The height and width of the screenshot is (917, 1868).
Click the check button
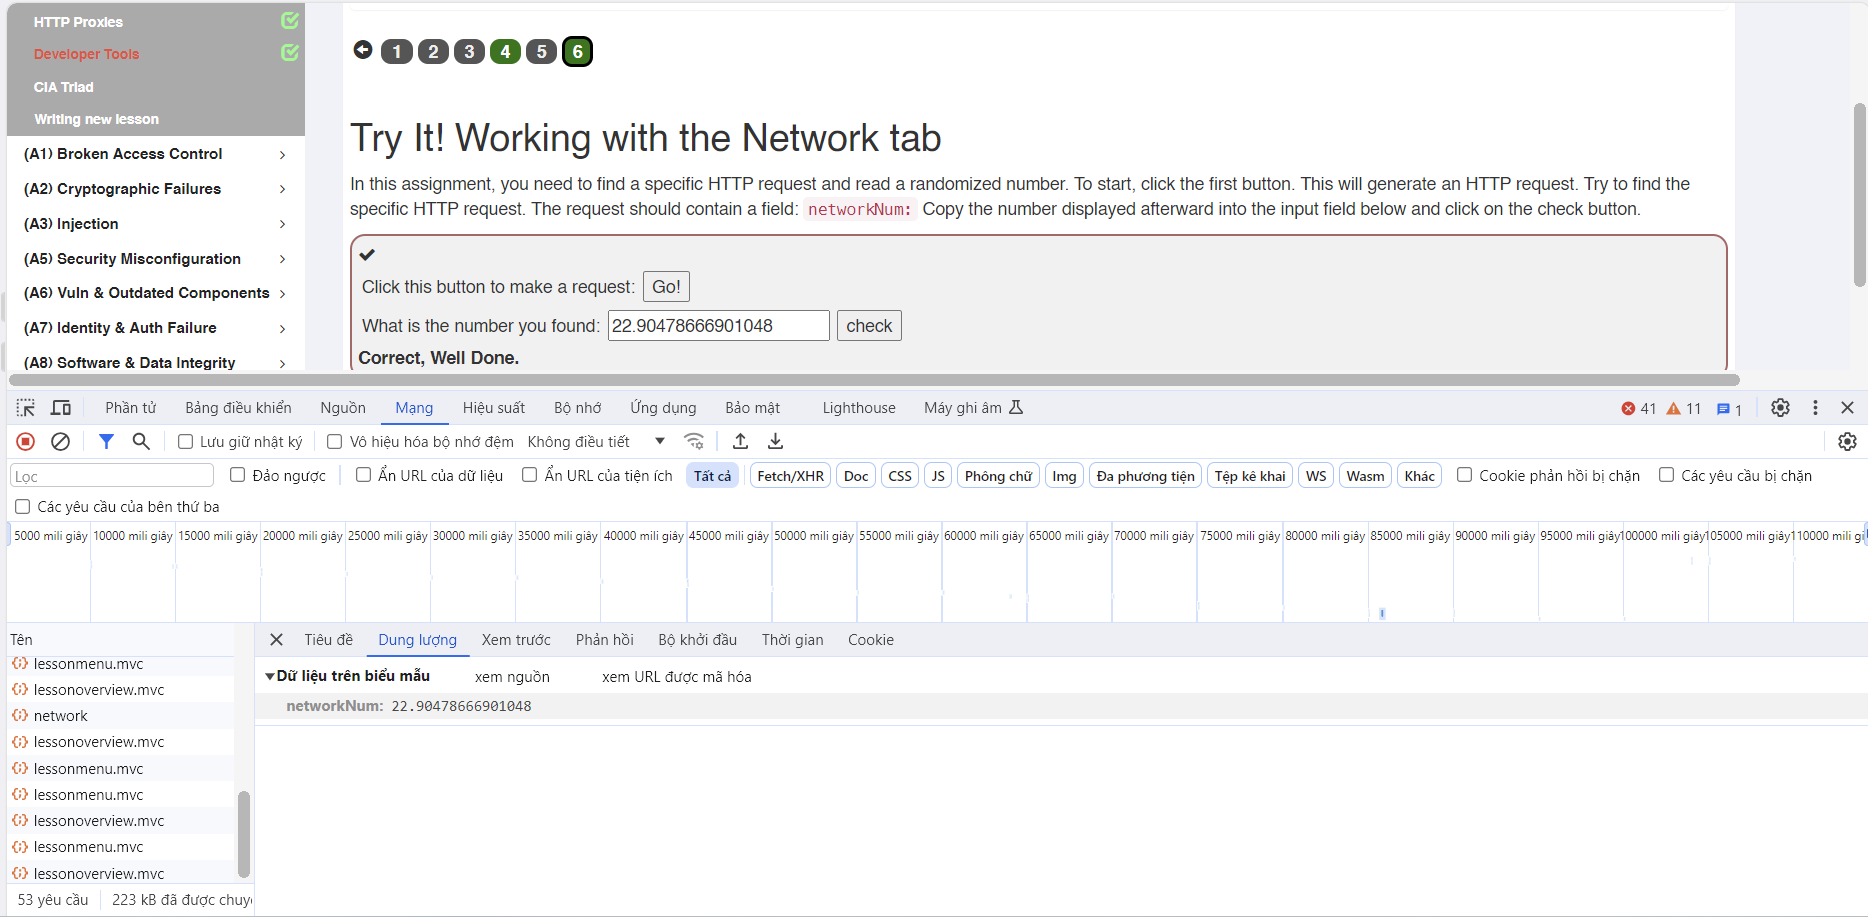(x=868, y=326)
